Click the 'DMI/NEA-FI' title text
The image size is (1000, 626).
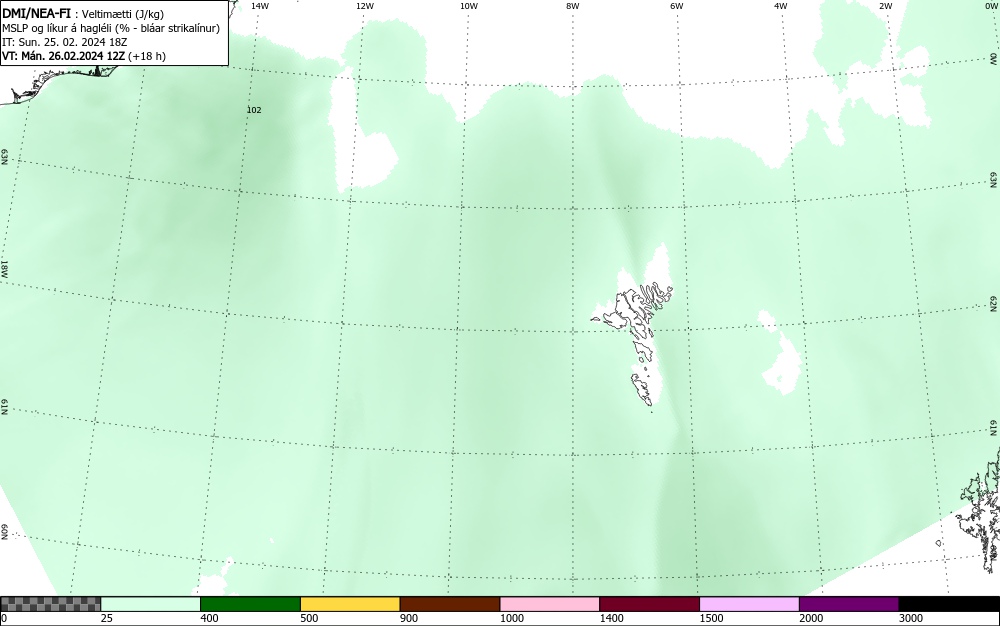tap(36, 13)
